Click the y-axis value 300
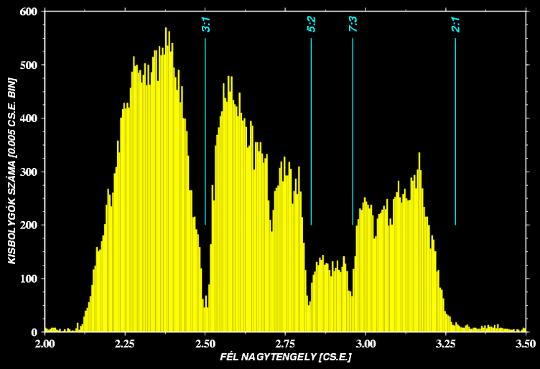Screen dimensions: 540x369 (x=29, y=172)
